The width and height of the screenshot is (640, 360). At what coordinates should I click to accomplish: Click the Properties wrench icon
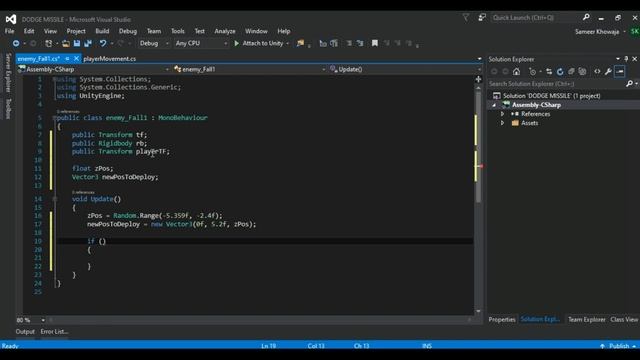[x=608, y=72]
